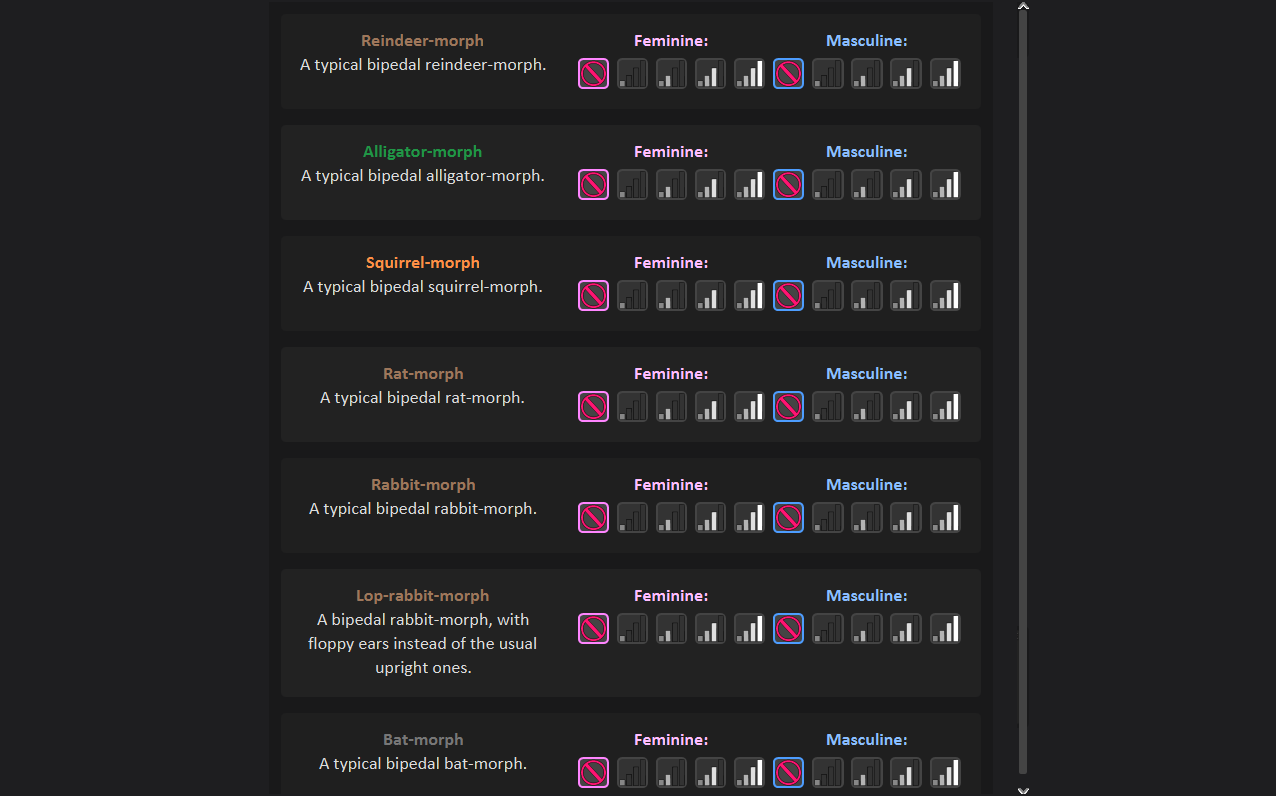1276x796 pixels.
Task: Toggle masculine disabled icon for Alligator-morph
Action: tap(788, 185)
